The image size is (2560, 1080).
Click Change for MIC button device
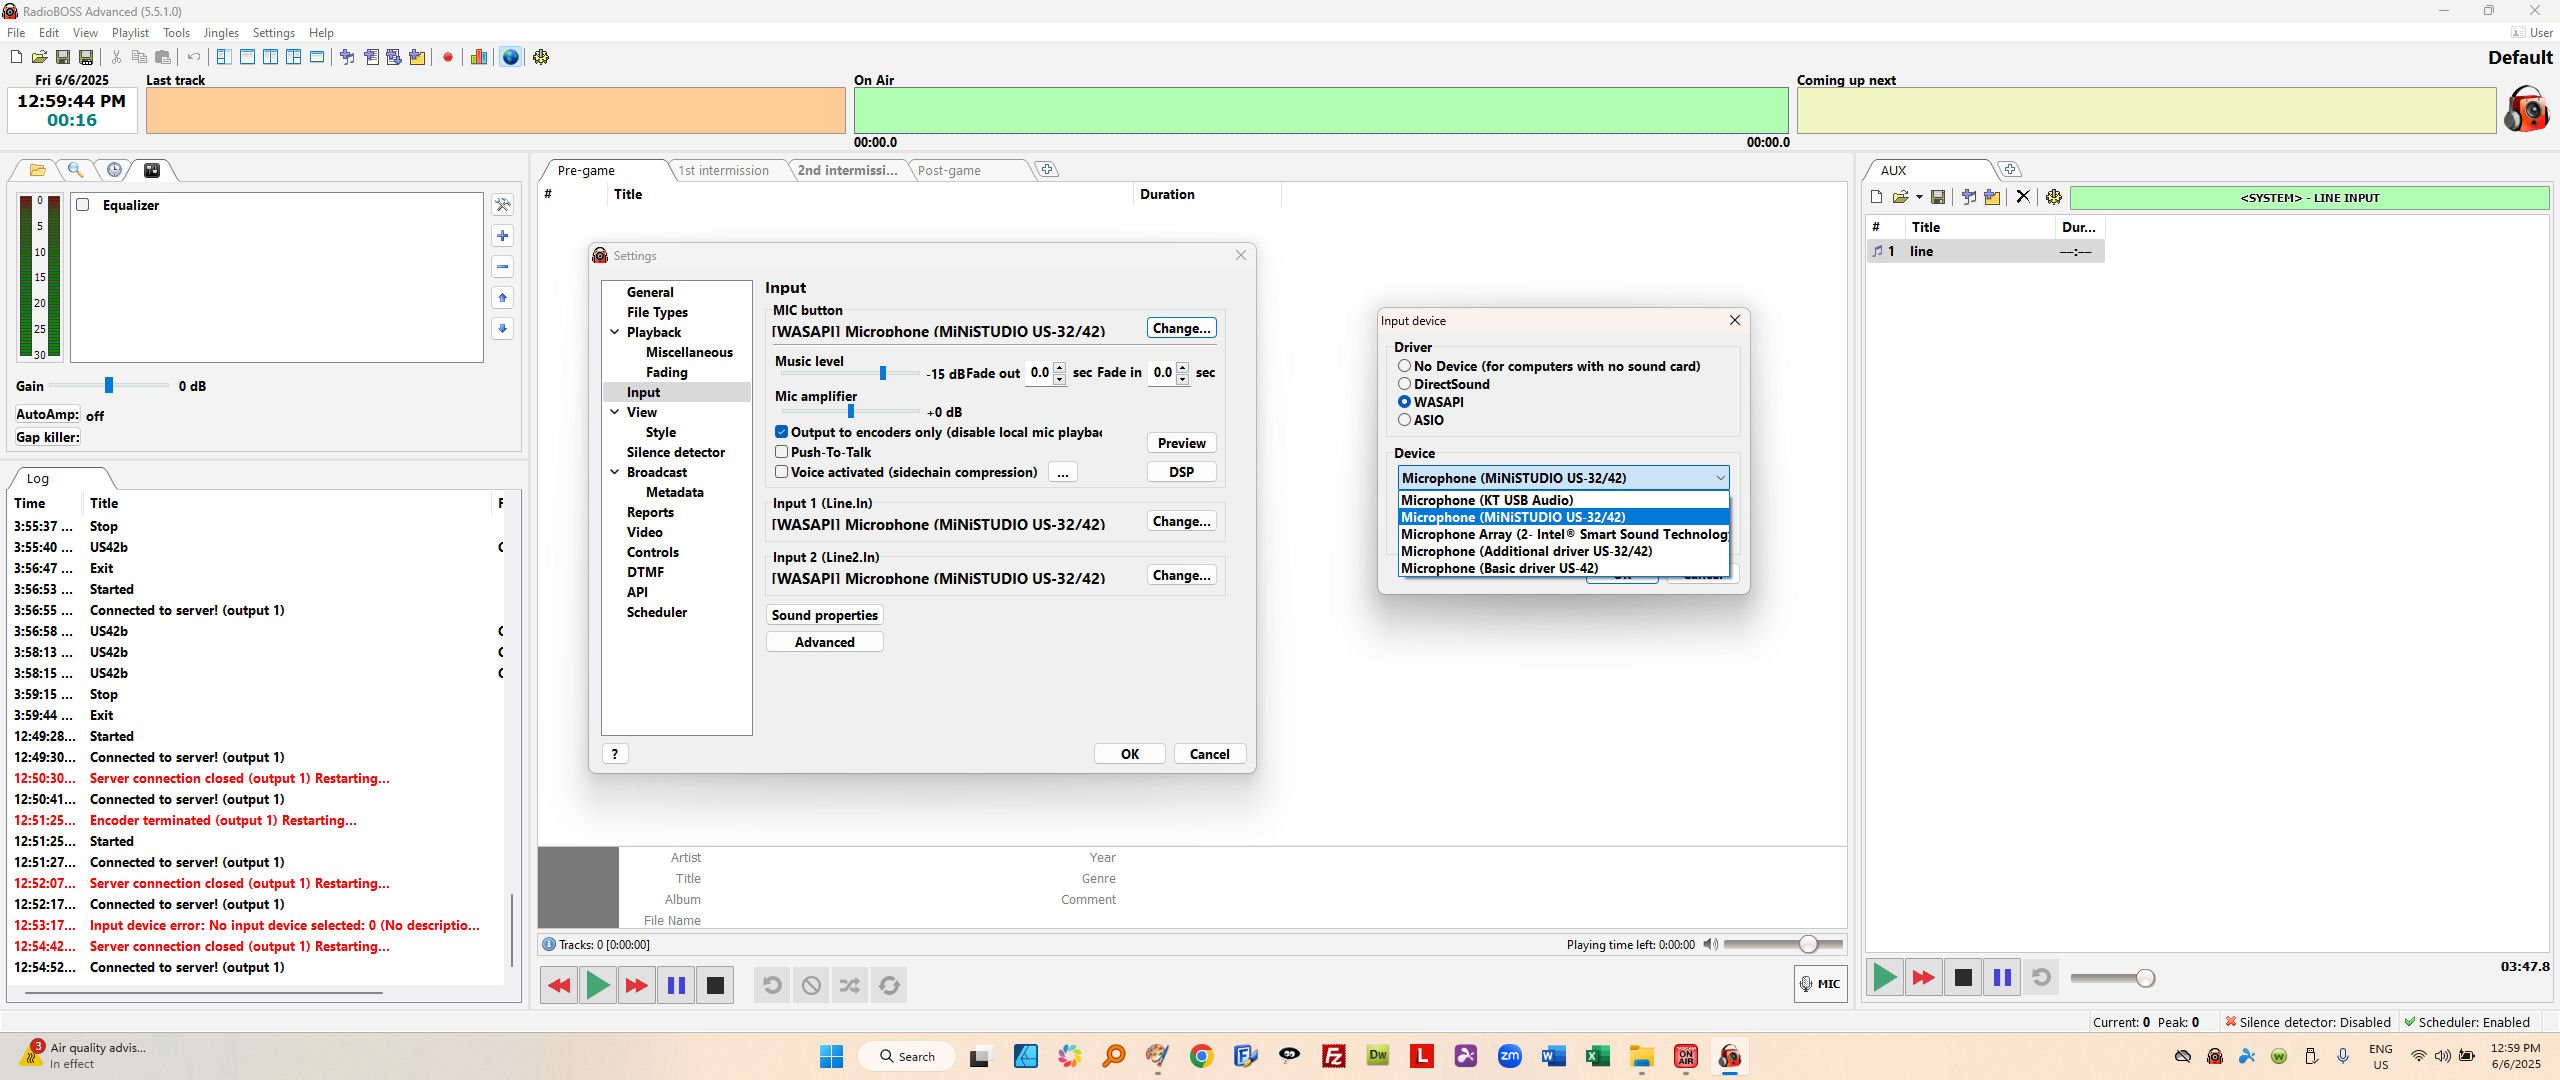pyautogui.click(x=1181, y=328)
